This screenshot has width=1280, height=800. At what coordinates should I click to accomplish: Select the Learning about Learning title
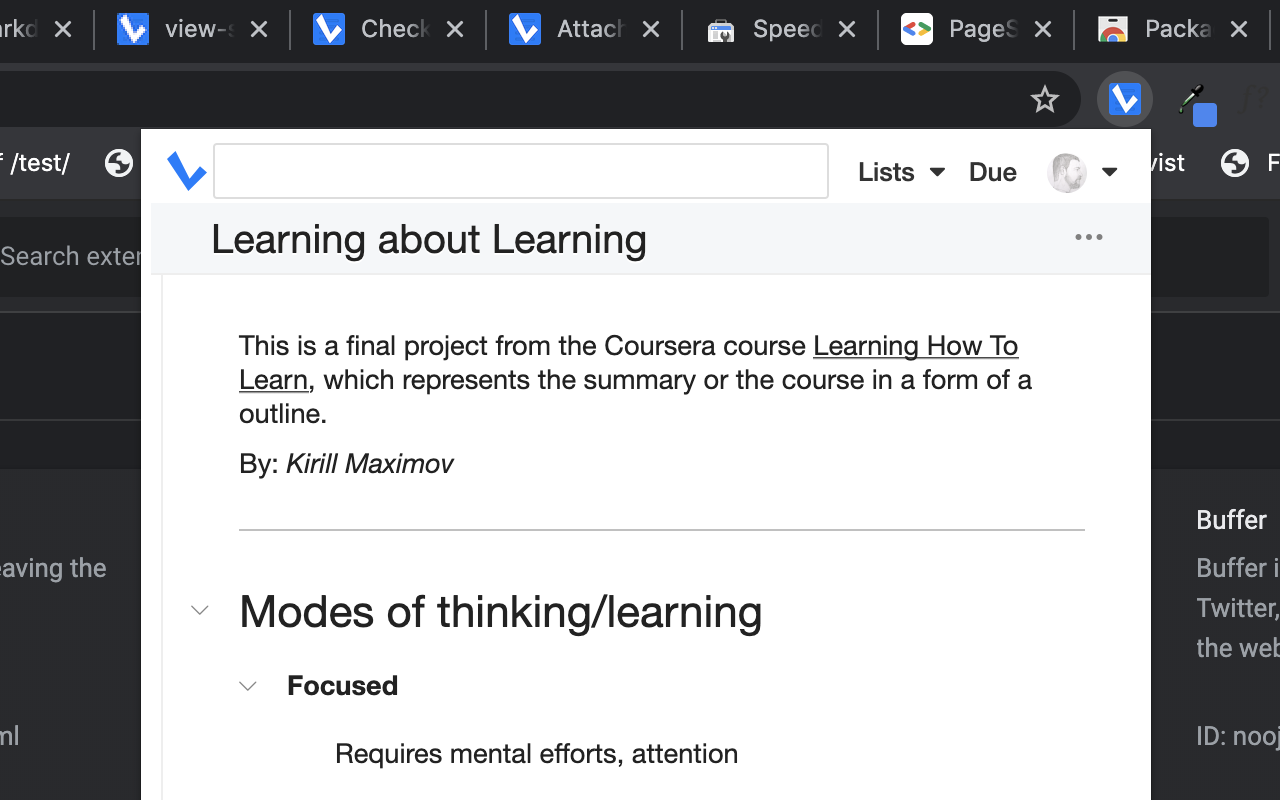coord(429,240)
